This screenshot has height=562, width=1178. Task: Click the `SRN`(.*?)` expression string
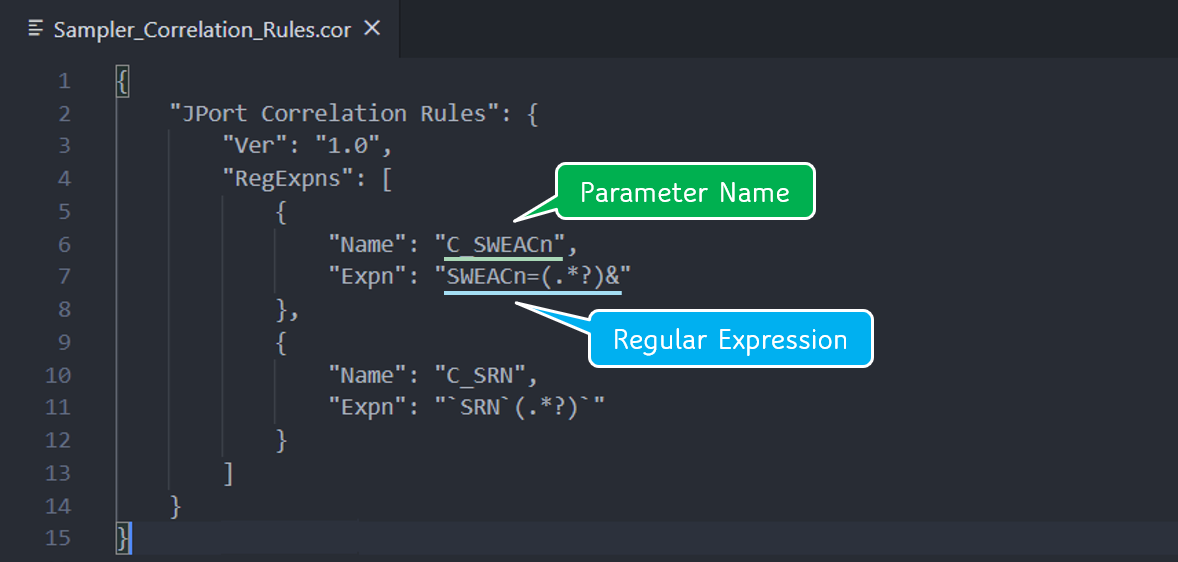520,408
